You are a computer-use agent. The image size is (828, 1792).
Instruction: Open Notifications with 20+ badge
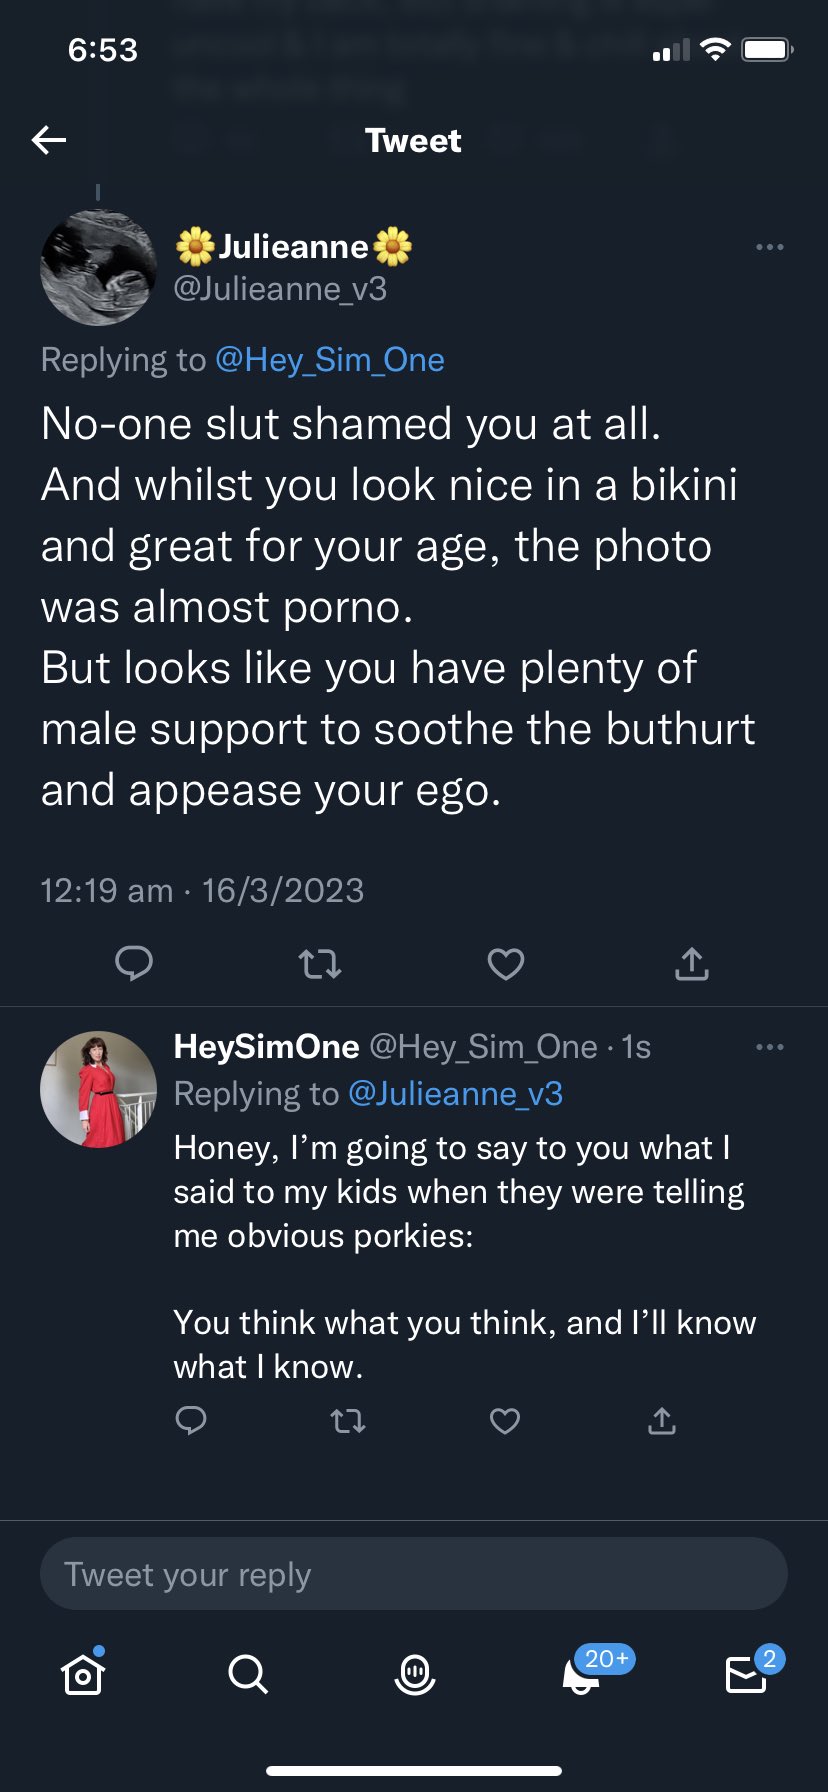[x=582, y=1673]
